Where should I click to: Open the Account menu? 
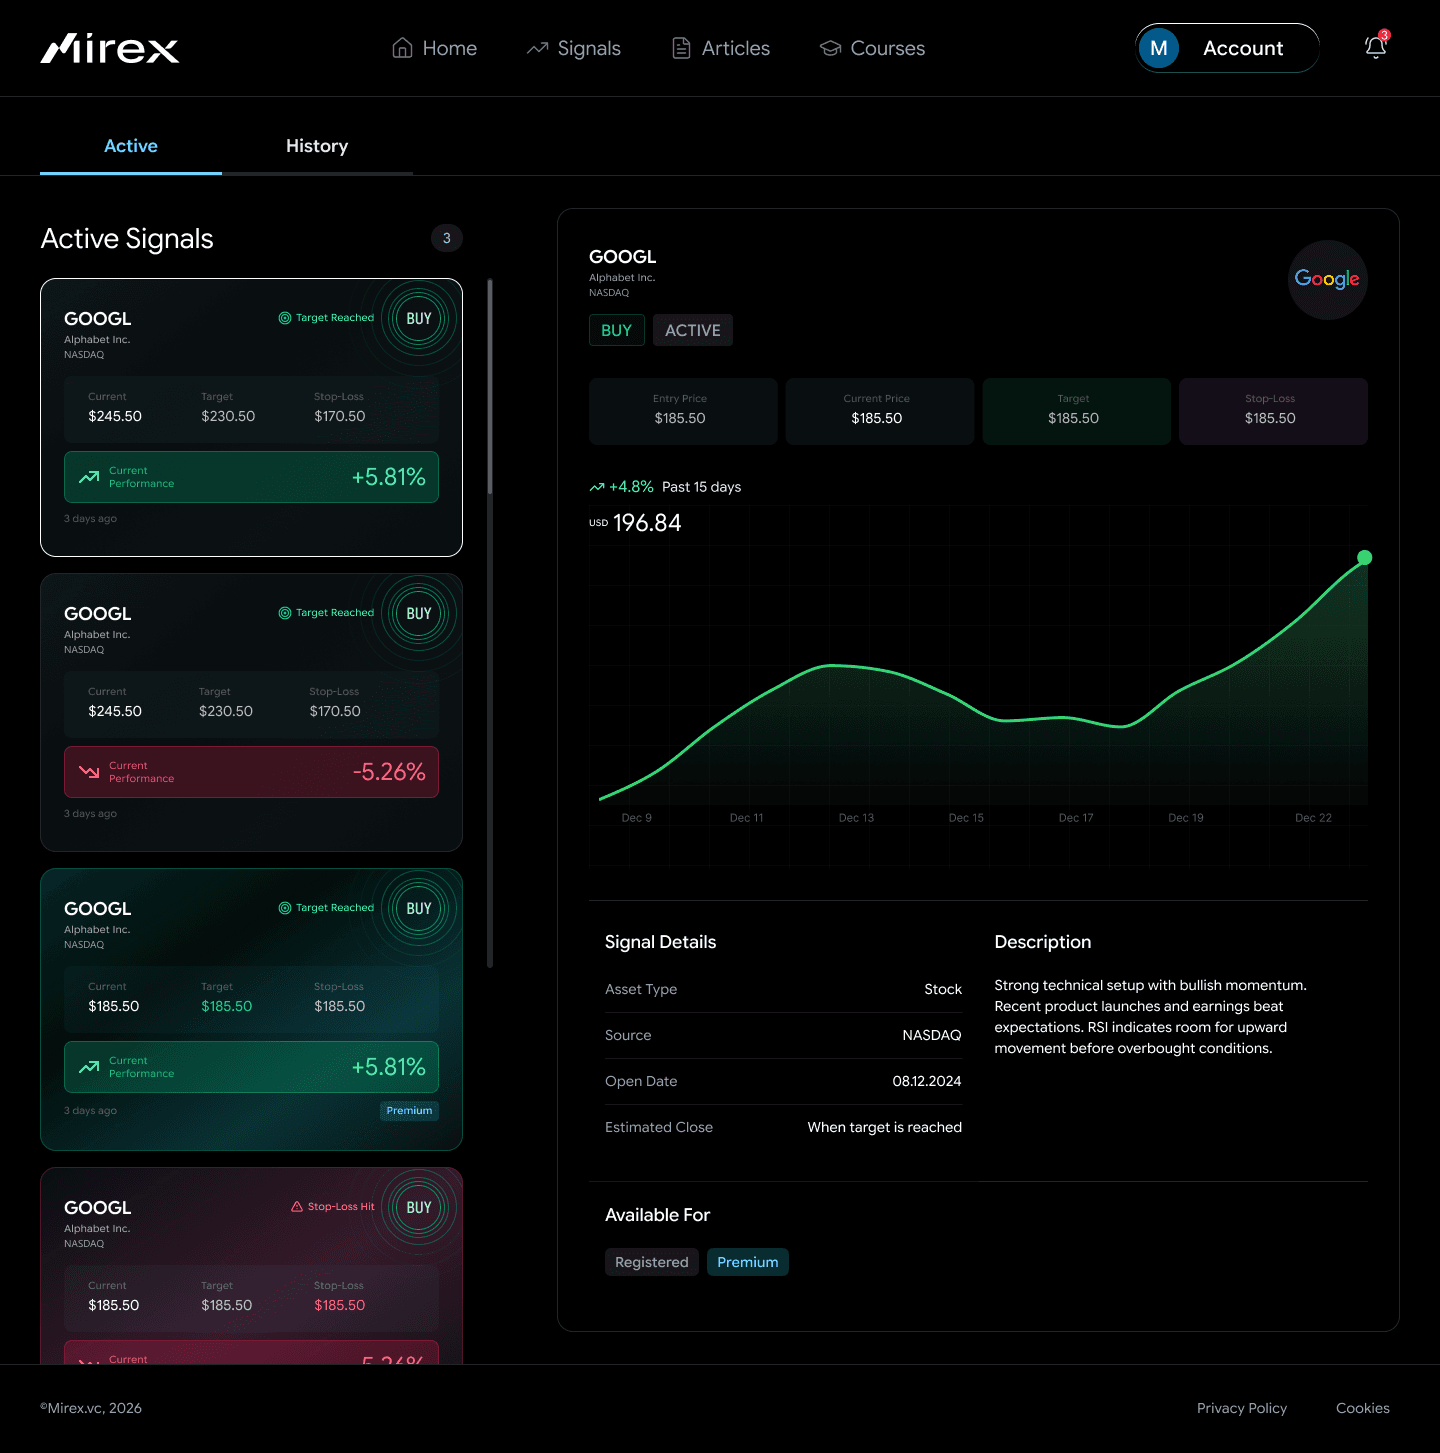tap(1227, 48)
